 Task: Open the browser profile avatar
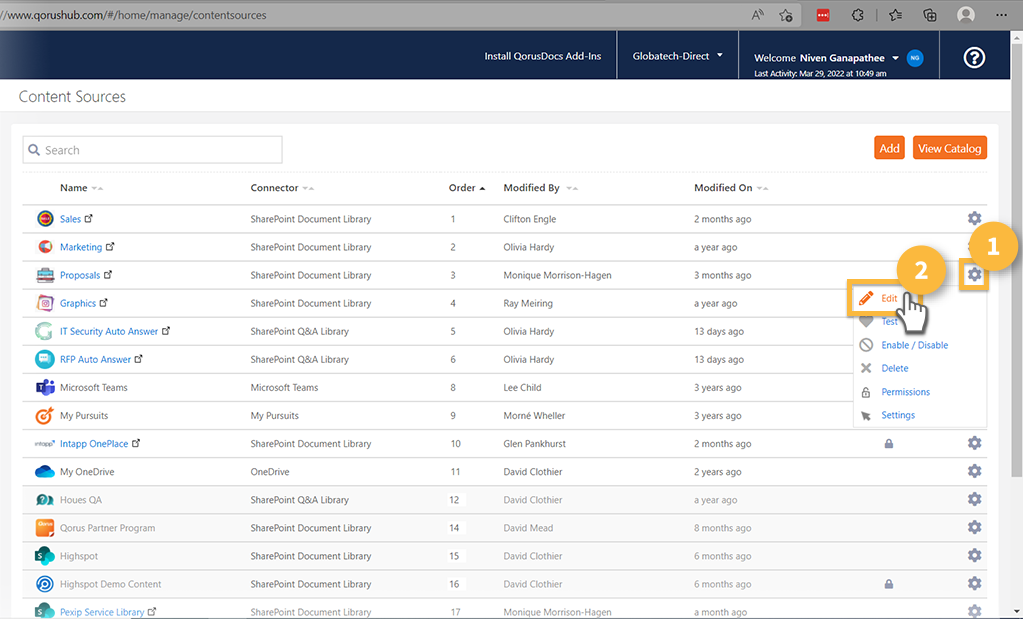[x=966, y=15]
